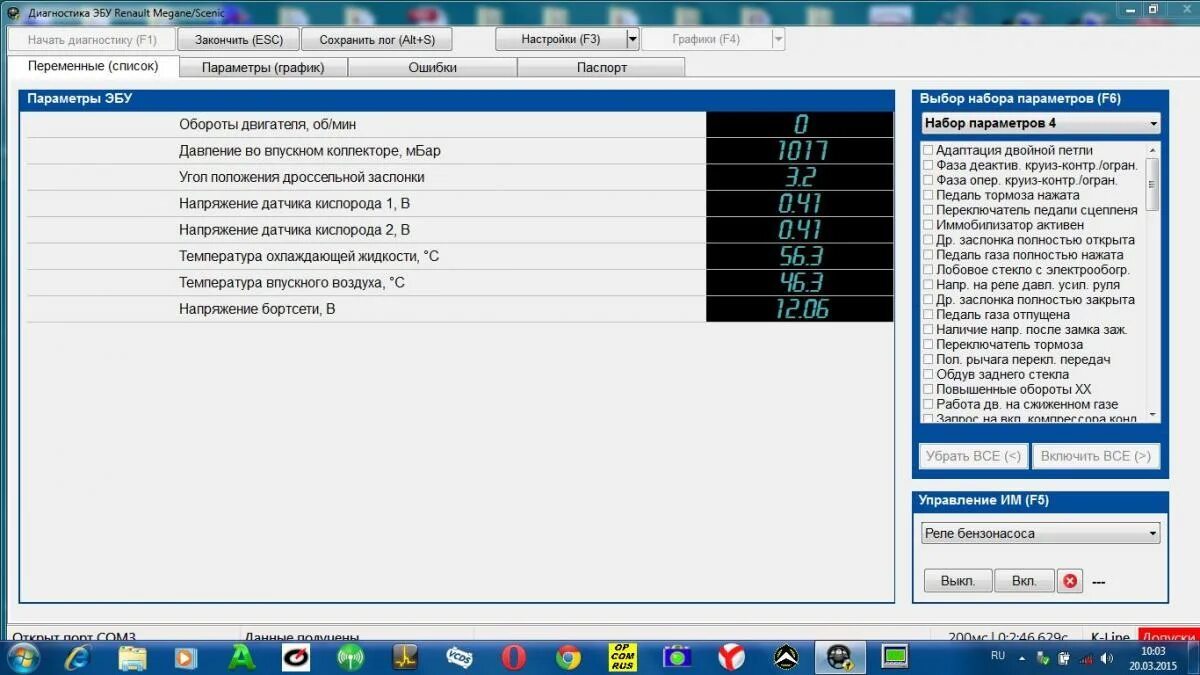Open the Opera browser taskbar icon
Screen dimensions: 1200x675
pyautogui.click(x=514, y=657)
